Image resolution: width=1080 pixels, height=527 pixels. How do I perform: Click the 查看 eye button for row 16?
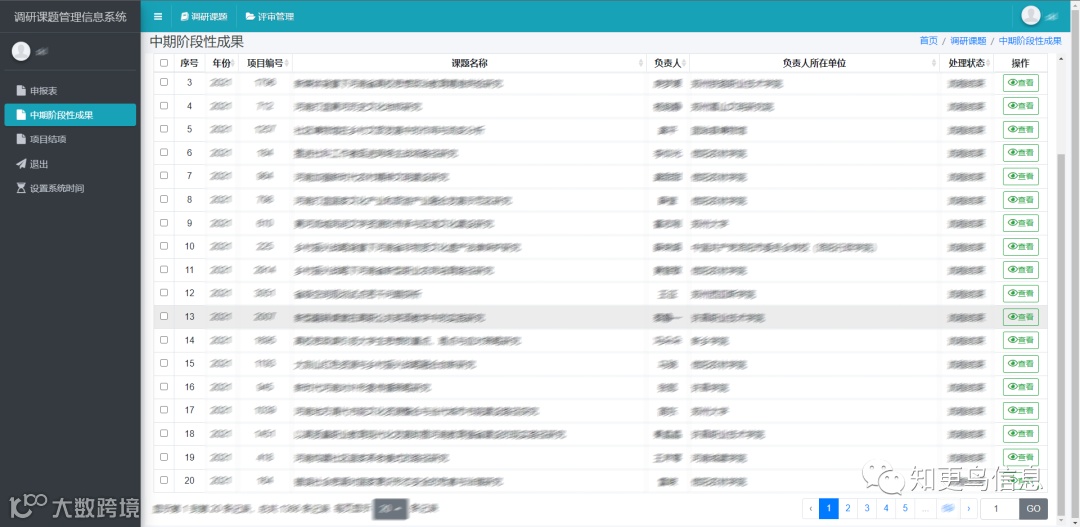tap(1021, 387)
